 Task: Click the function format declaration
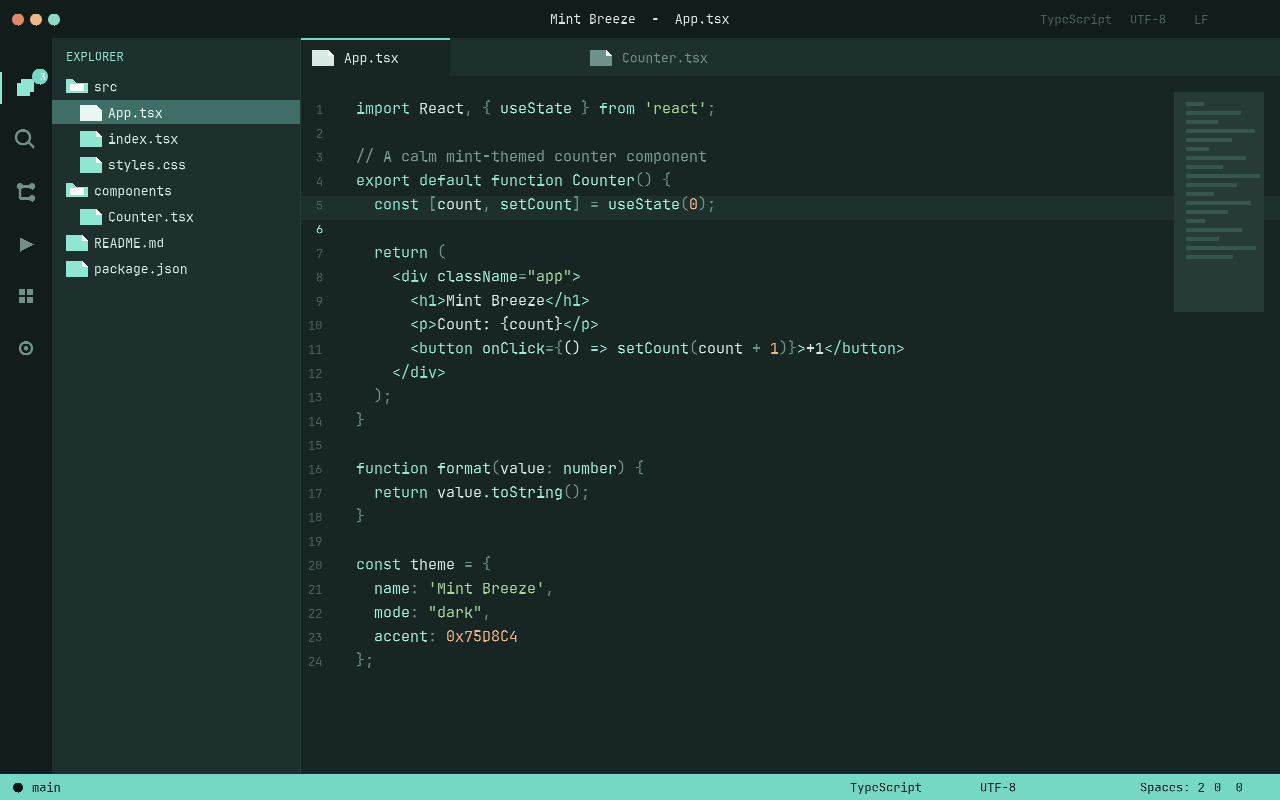pos(500,469)
